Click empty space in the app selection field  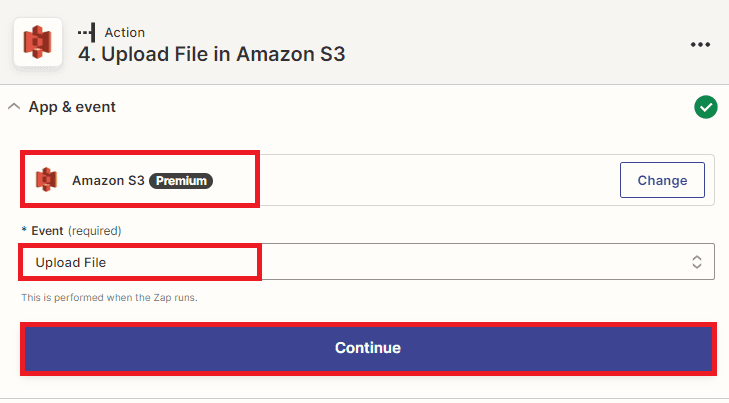click(420, 180)
